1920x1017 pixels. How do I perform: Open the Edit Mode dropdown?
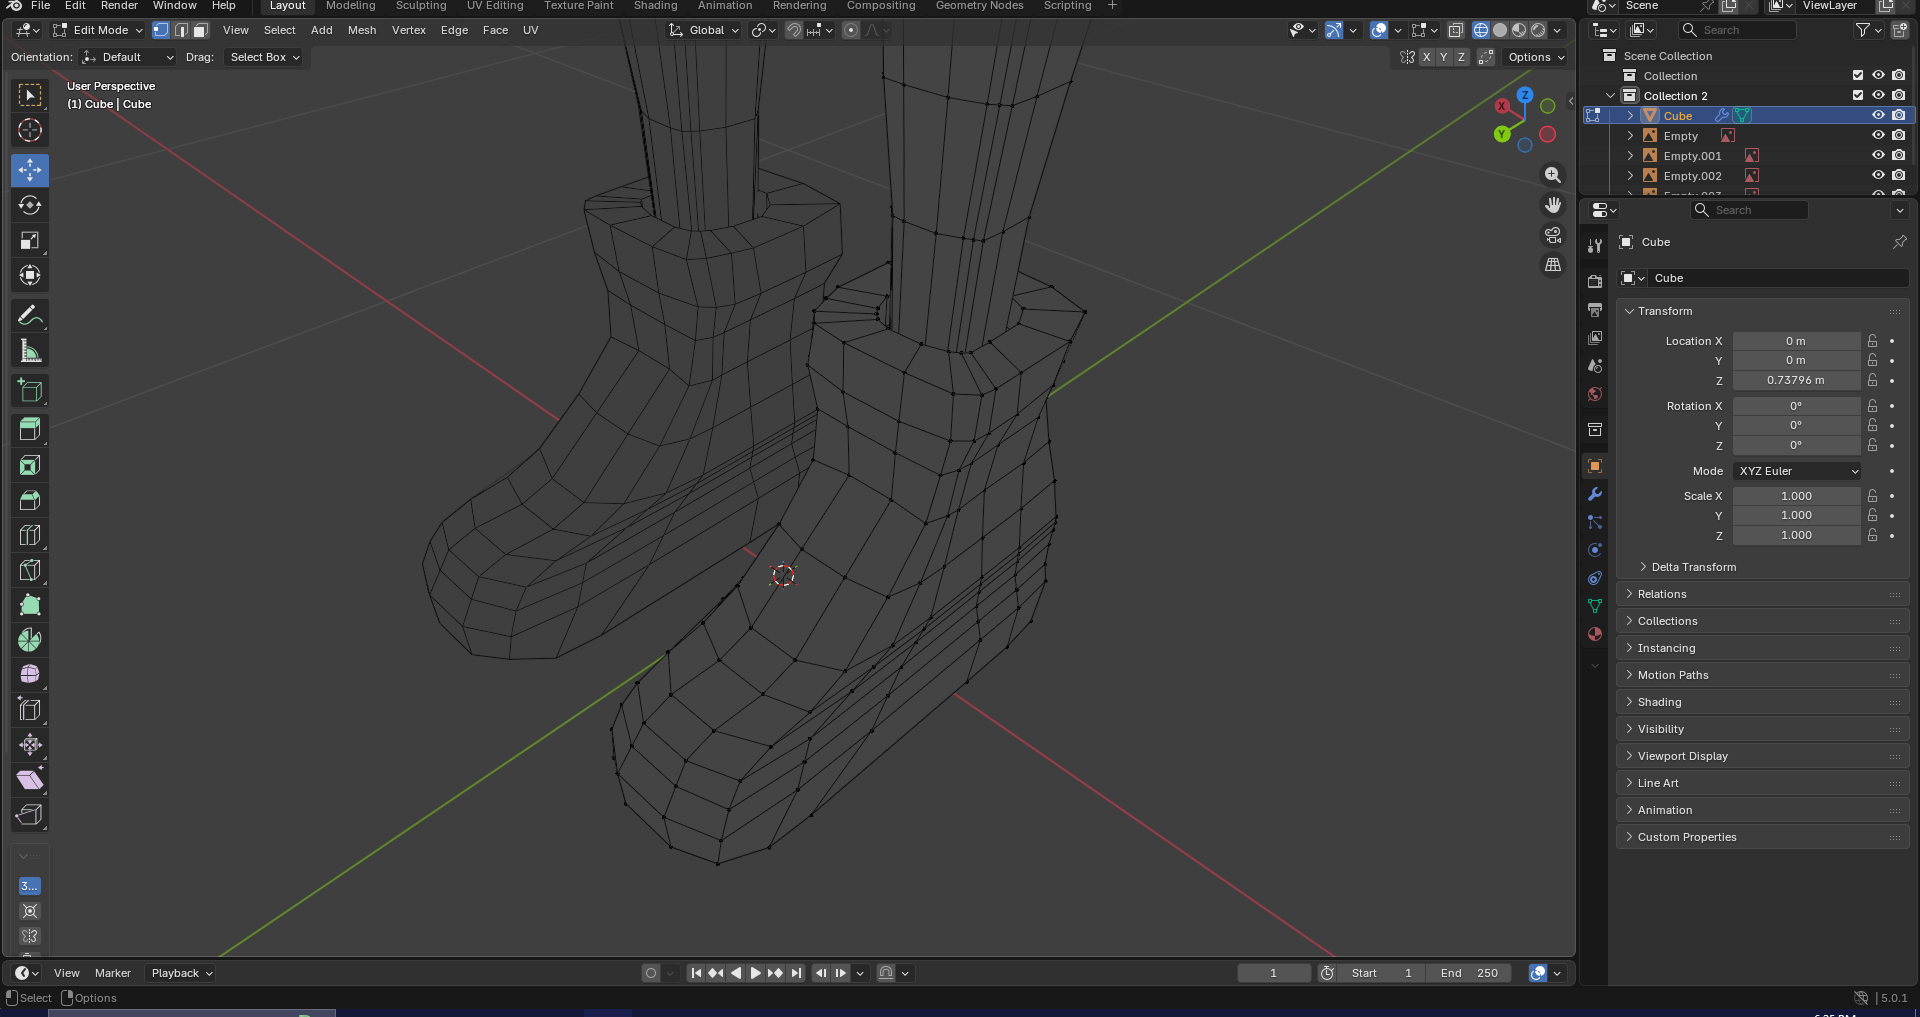[x=98, y=30]
